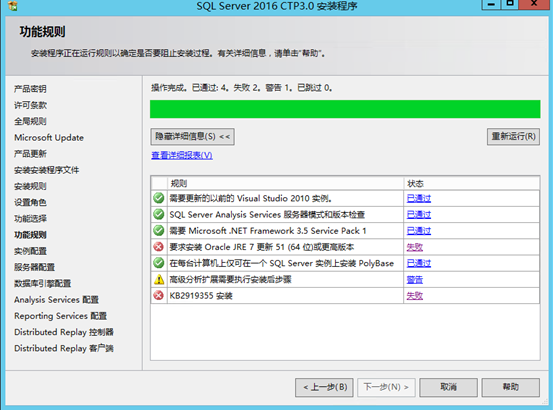Select the bold 功能规则 step in sidebar
The image size is (553, 415).
click(30, 235)
